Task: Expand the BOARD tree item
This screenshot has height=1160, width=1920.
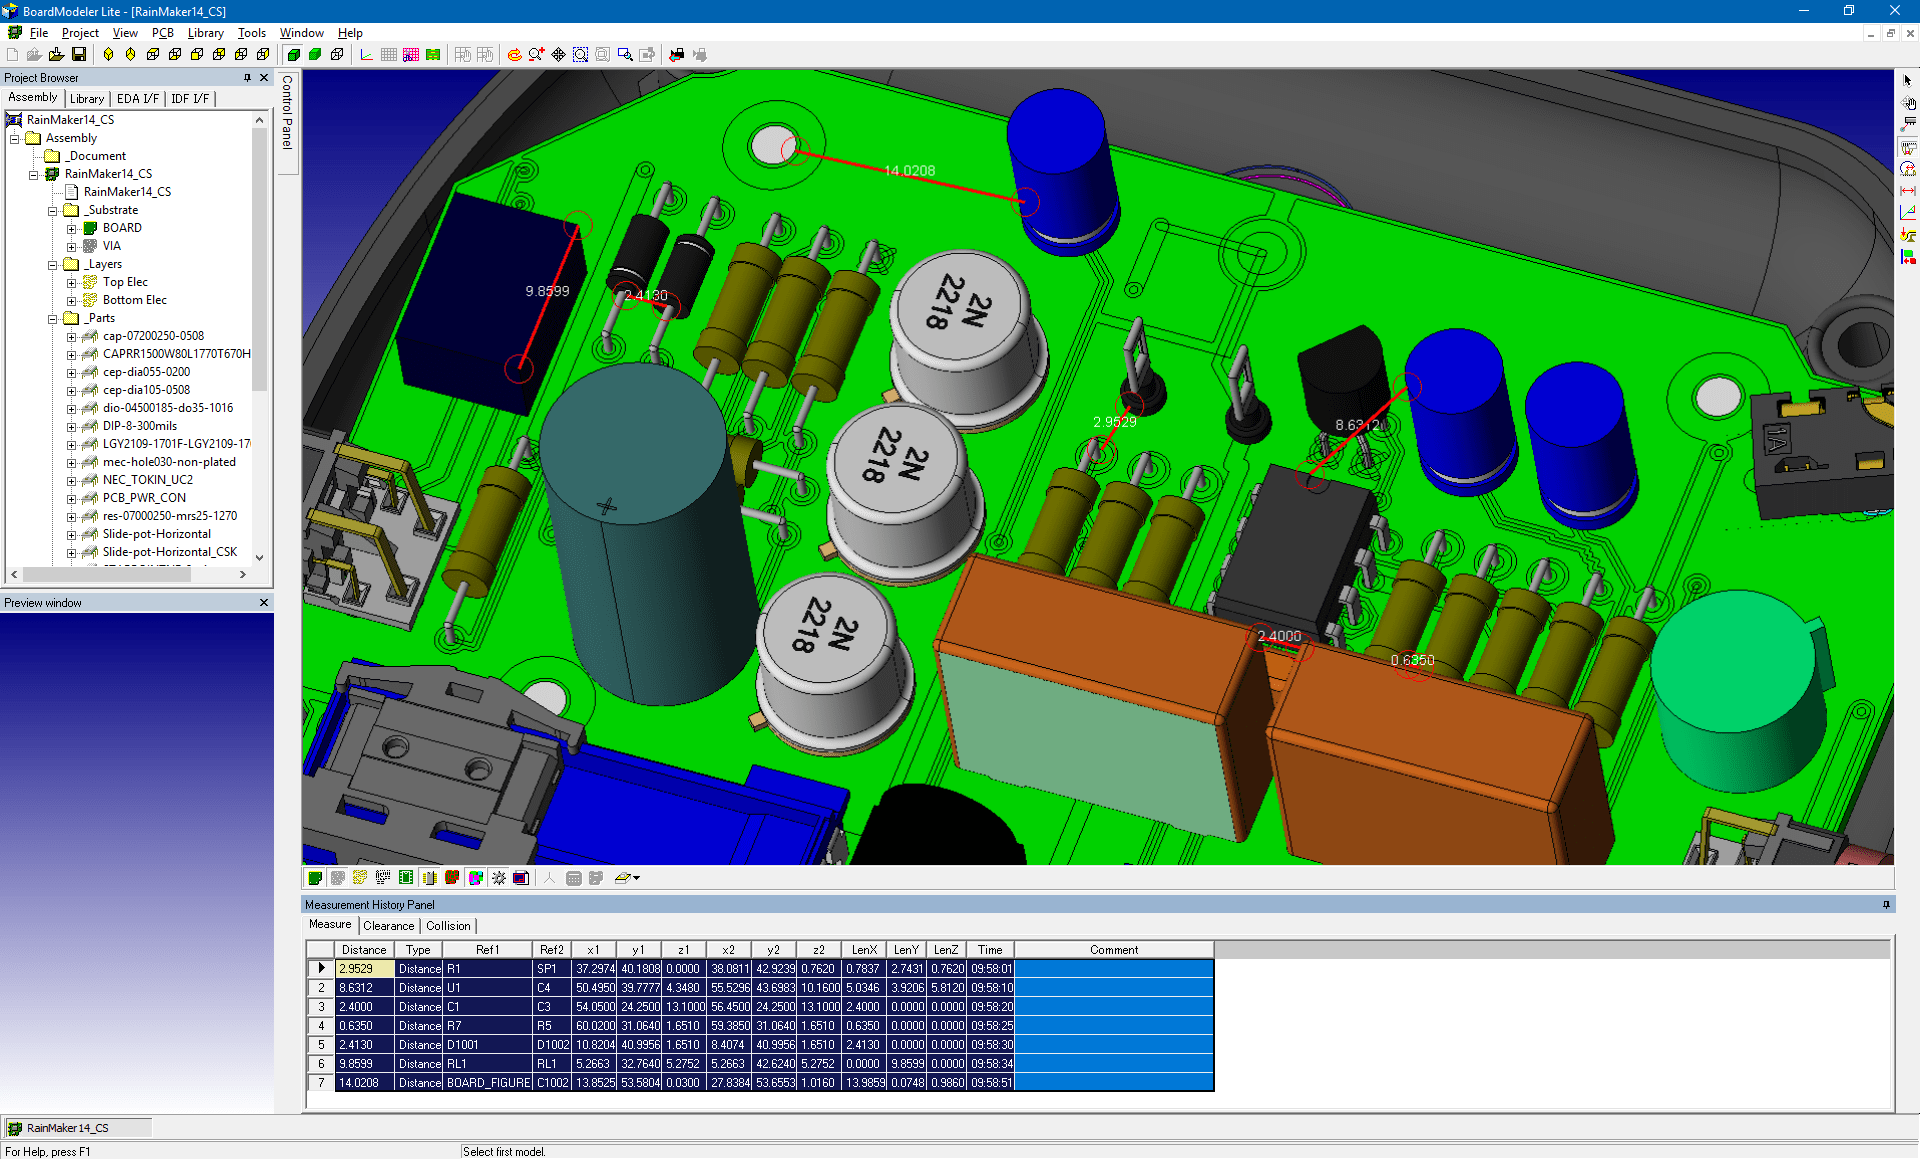Action: [71, 228]
